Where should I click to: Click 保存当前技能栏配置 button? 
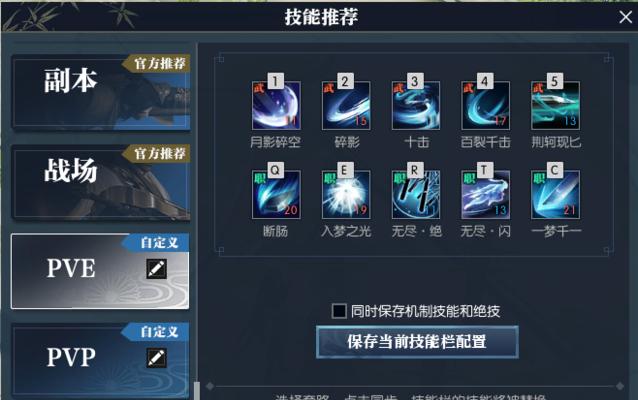[x=417, y=342]
